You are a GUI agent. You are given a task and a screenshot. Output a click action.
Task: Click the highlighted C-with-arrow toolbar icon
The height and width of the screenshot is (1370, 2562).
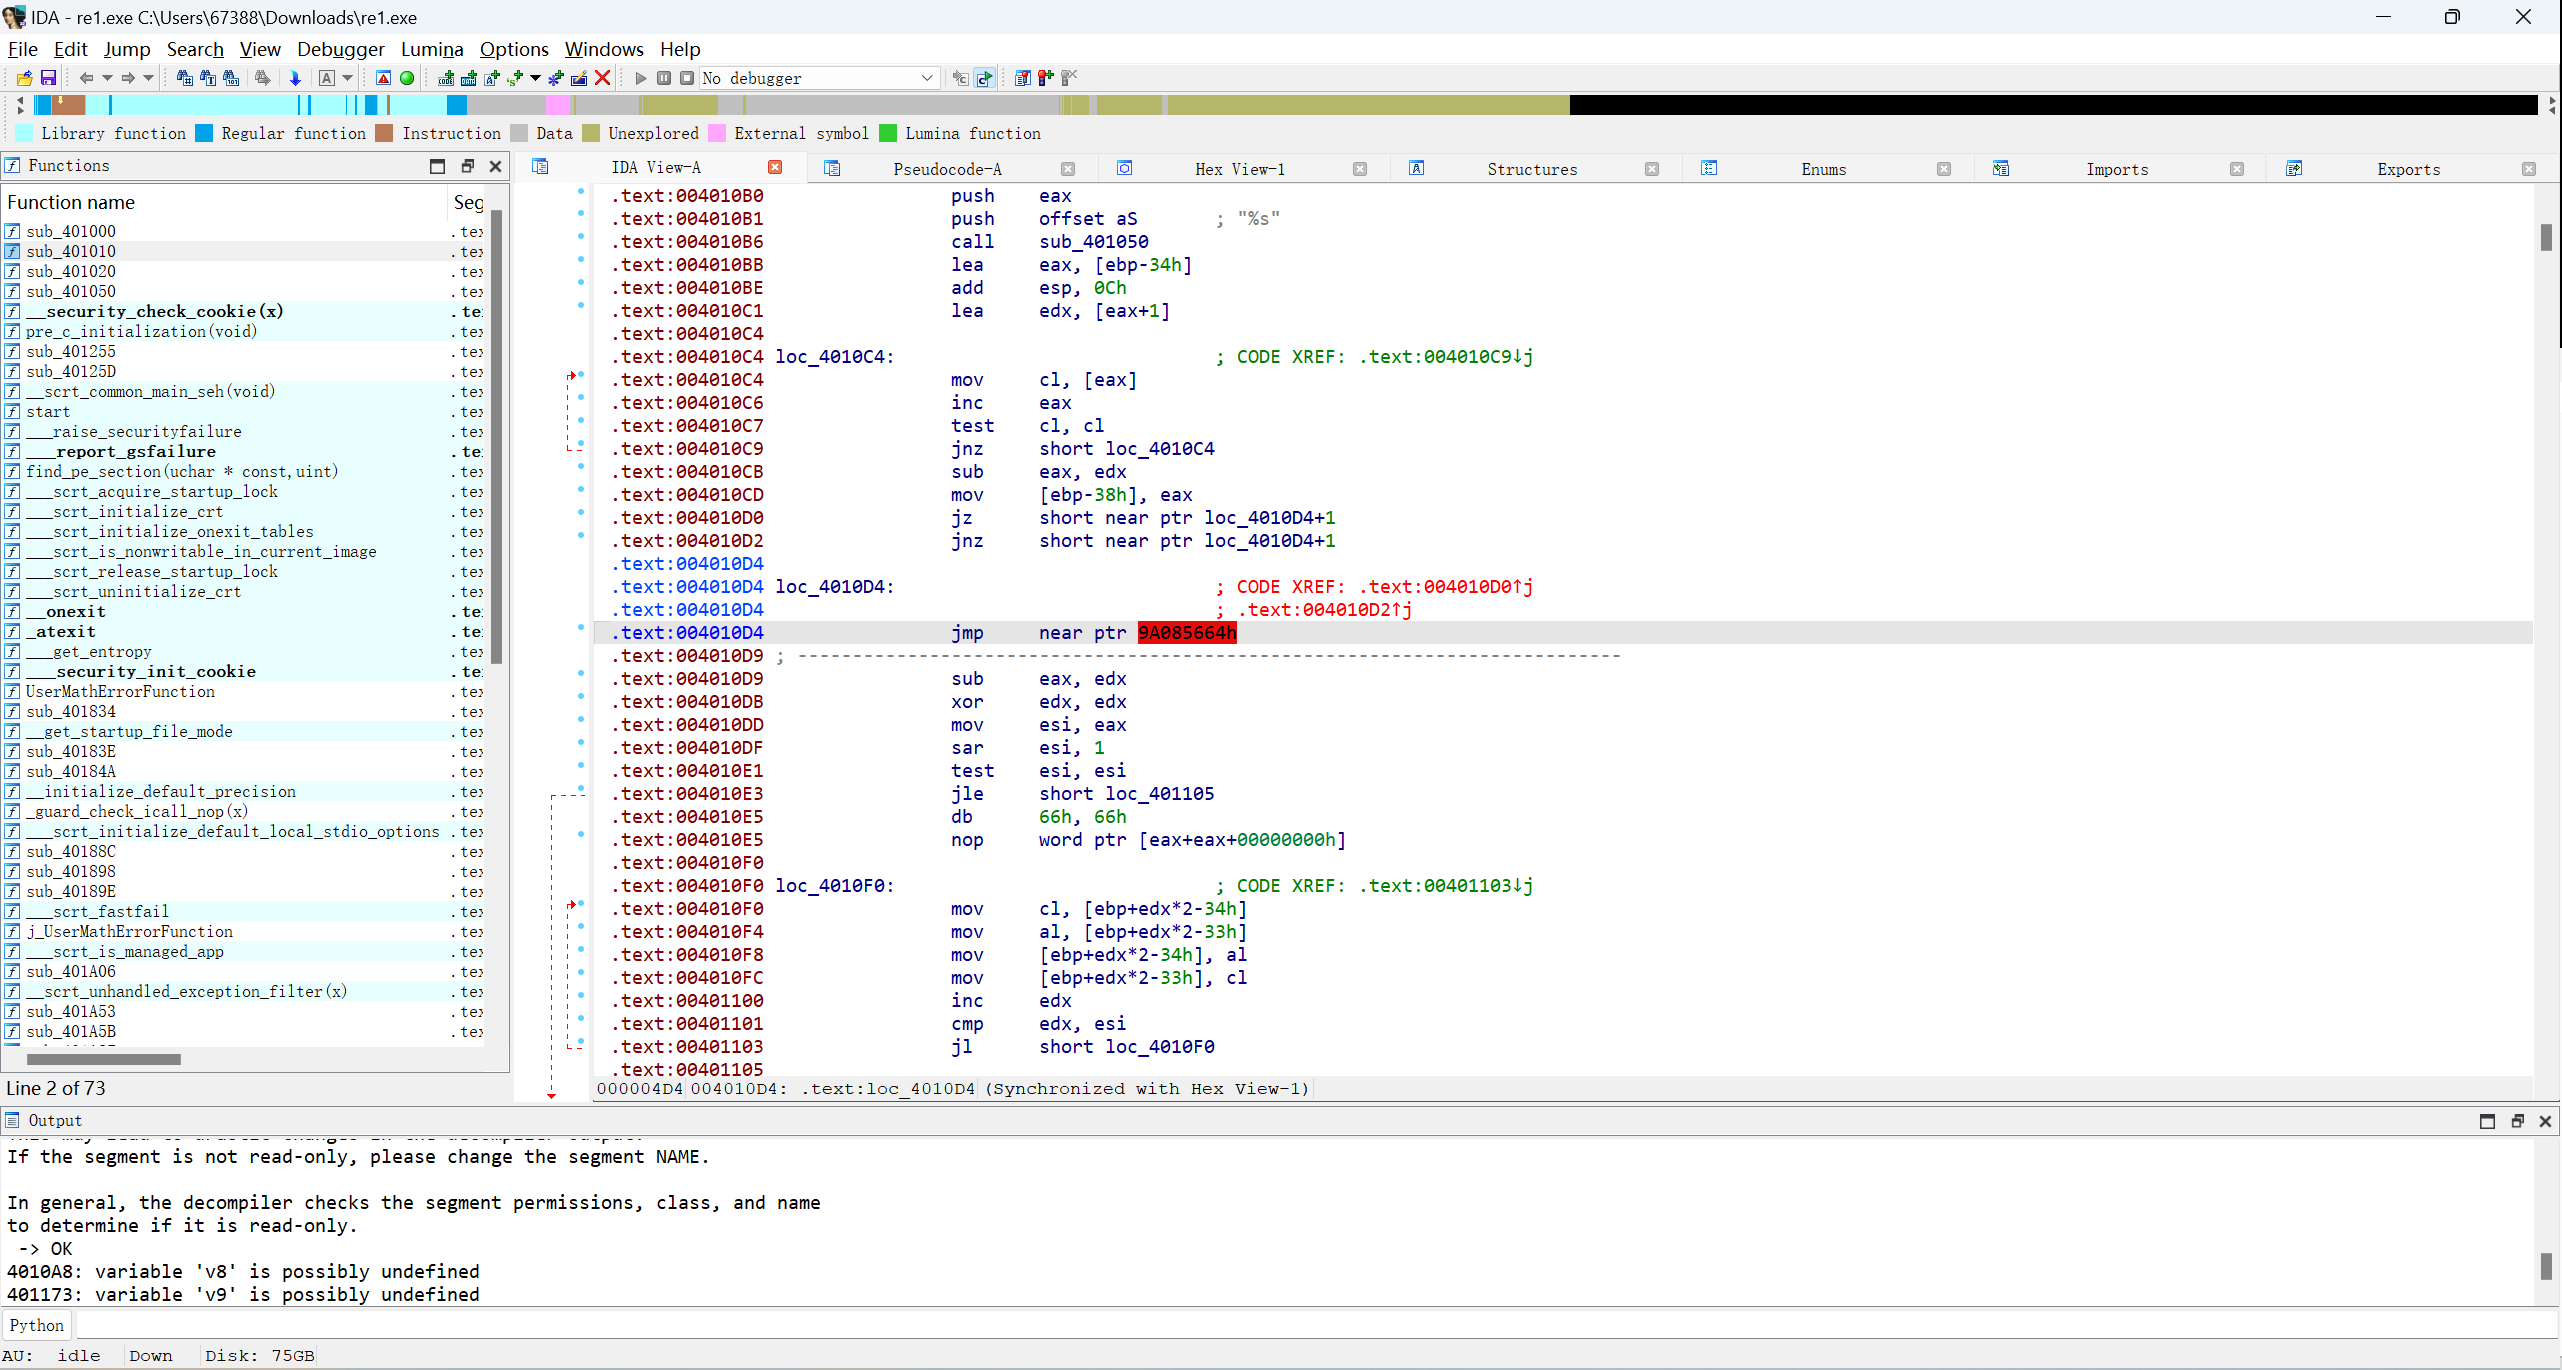coord(985,78)
